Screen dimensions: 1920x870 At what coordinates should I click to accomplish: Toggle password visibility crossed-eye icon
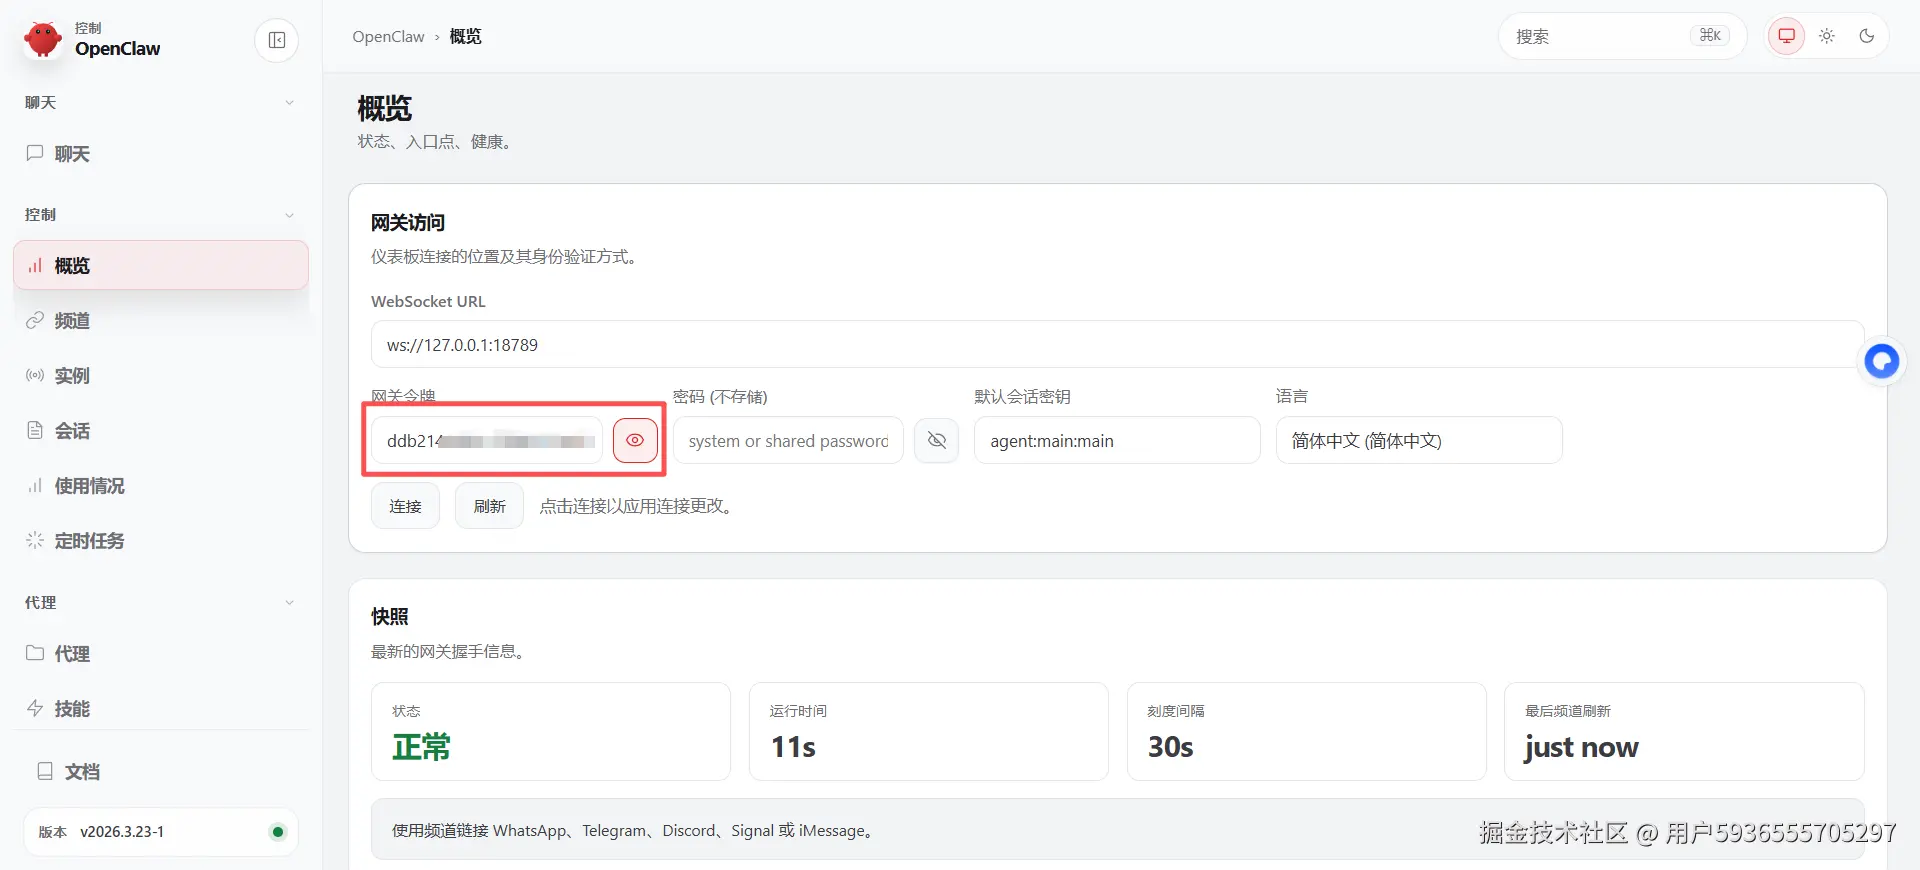[937, 440]
